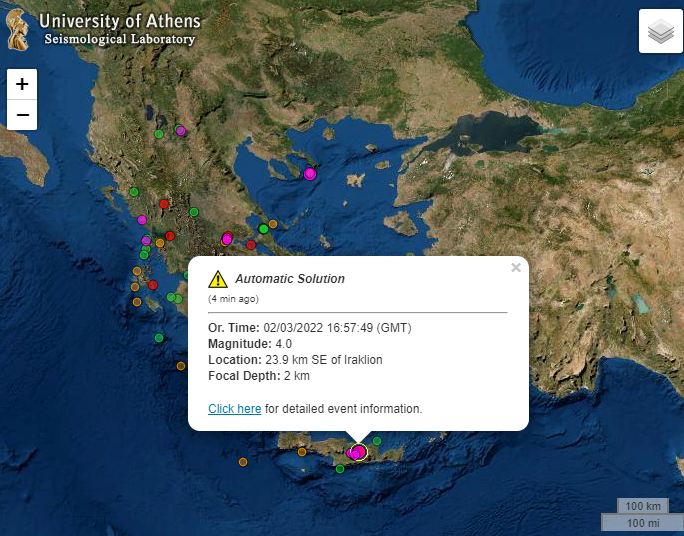The height and width of the screenshot is (536, 684).
Task: Zoom in with the plus button
Action: [22, 84]
